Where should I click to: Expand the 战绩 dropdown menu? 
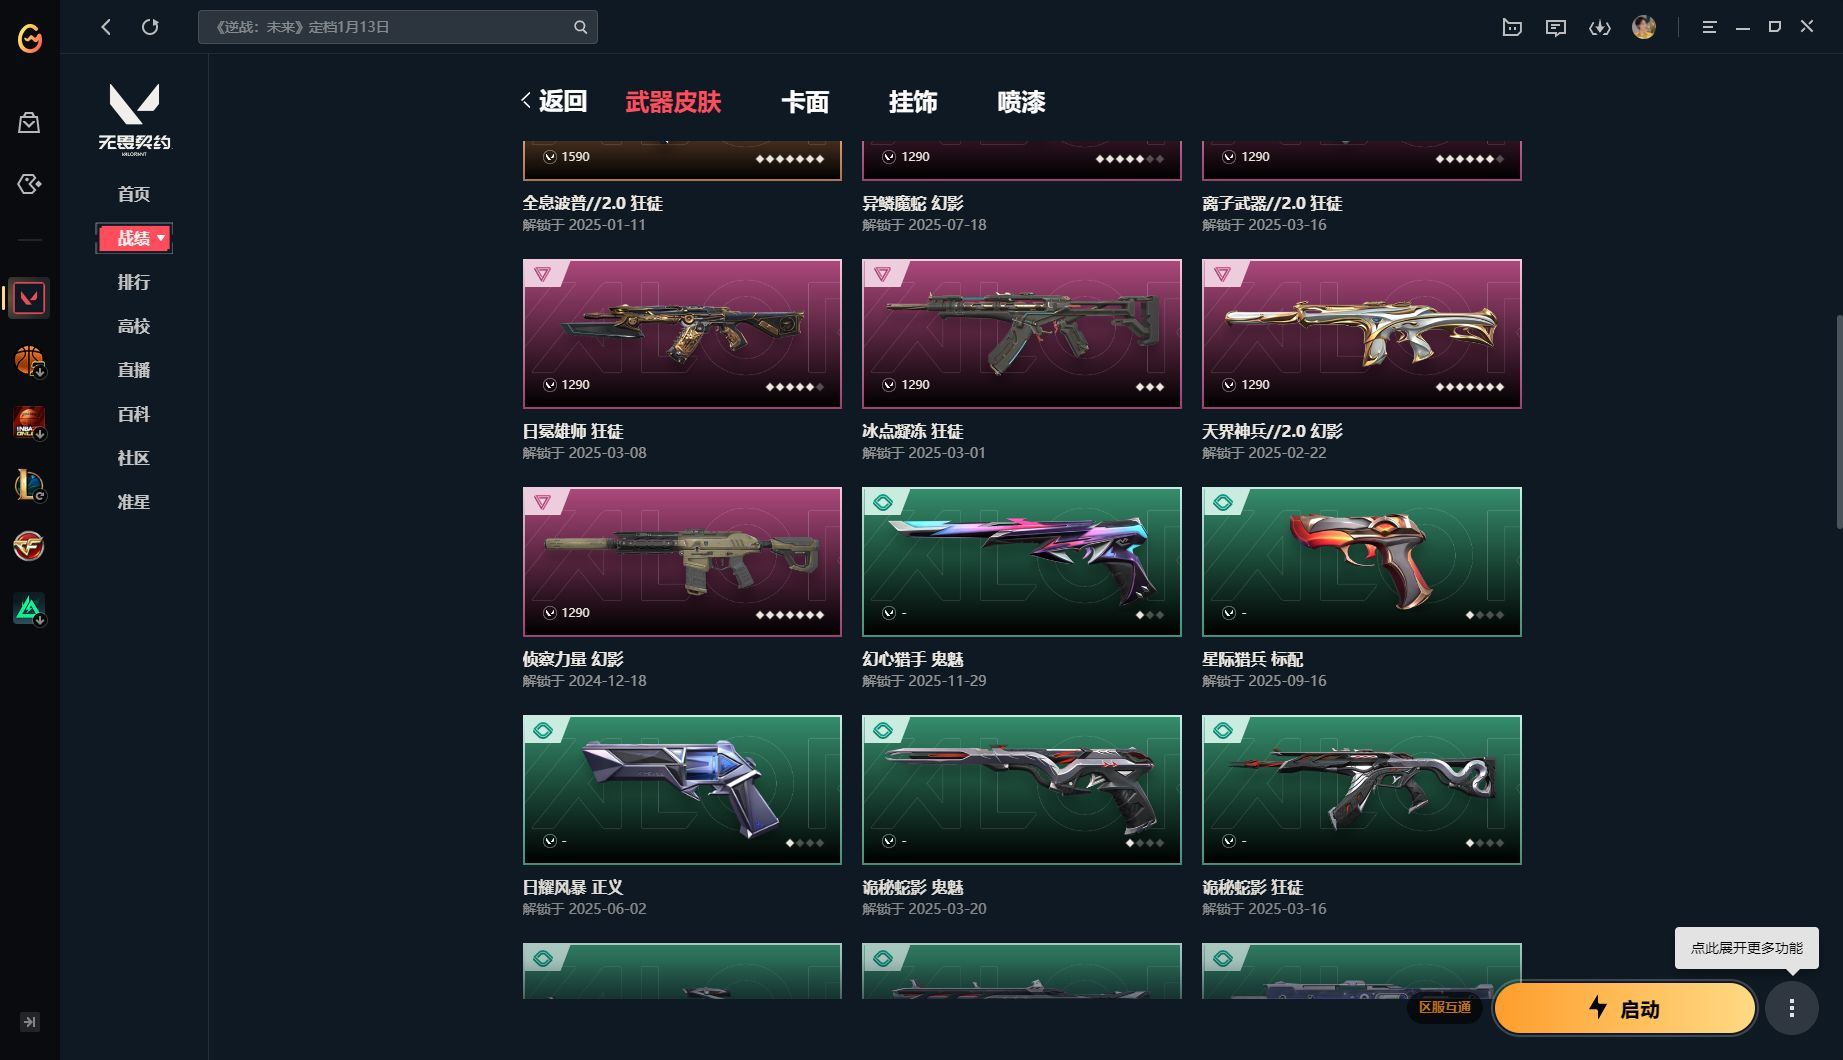click(134, 238)
